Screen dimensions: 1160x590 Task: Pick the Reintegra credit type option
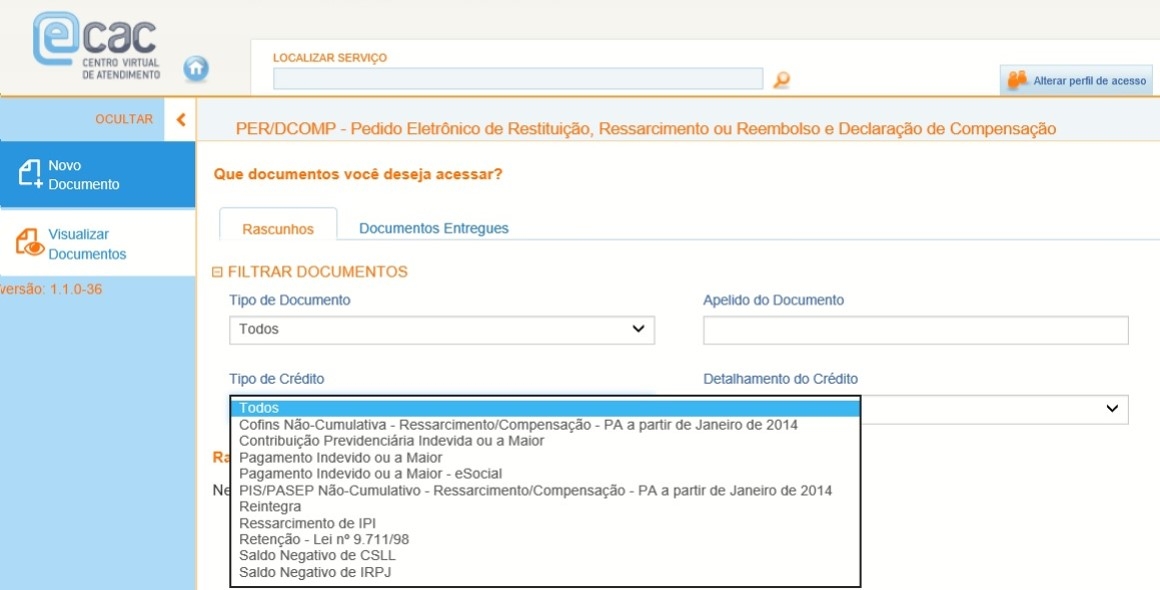tap(269, 507)
